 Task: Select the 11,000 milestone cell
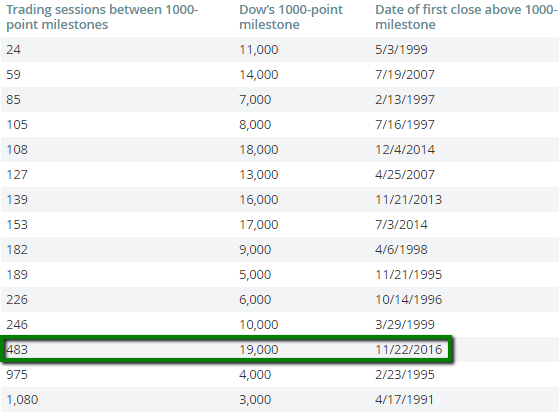pyautogui.click(x=259, y=50)
